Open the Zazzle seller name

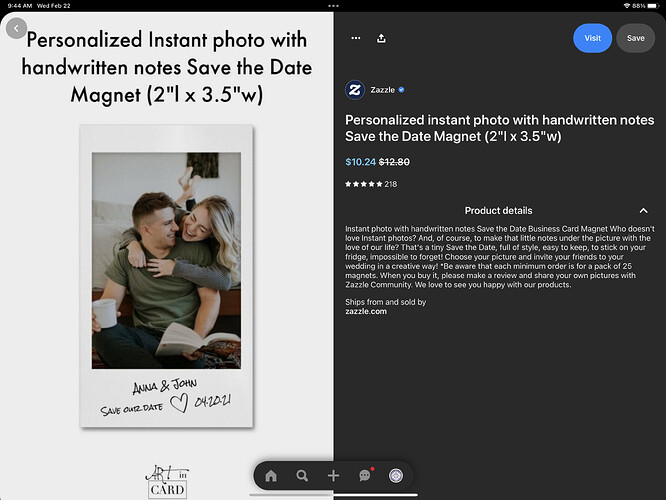pos(382,90)
